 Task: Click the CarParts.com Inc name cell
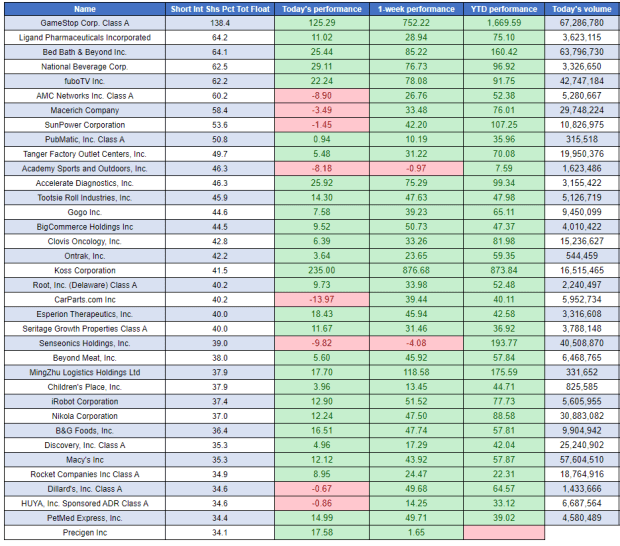pyautogui.click(x=85, y=300)
